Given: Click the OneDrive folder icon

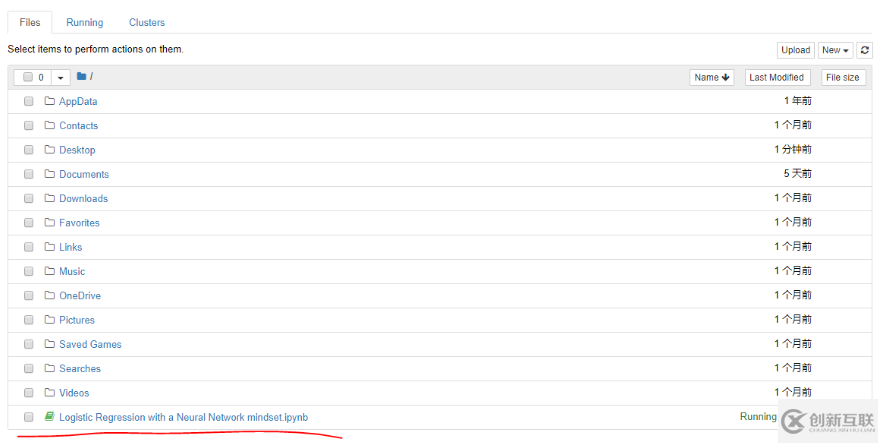Looking at the screenshot, I should coord(49,296).
